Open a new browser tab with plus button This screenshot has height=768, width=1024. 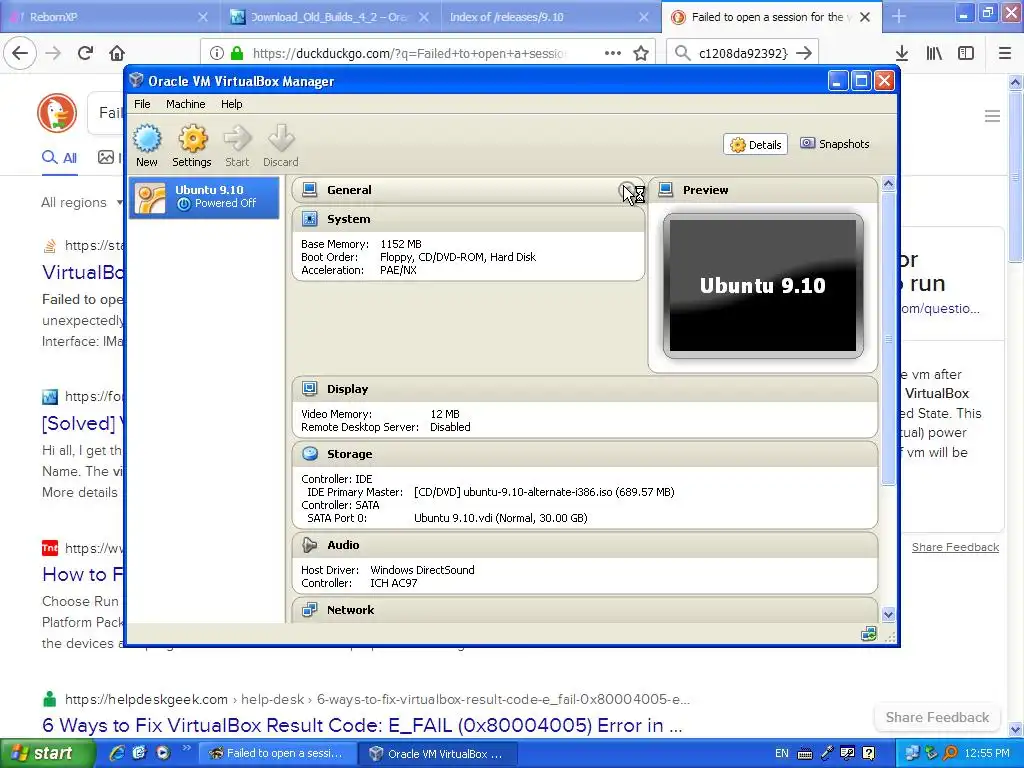899,16
